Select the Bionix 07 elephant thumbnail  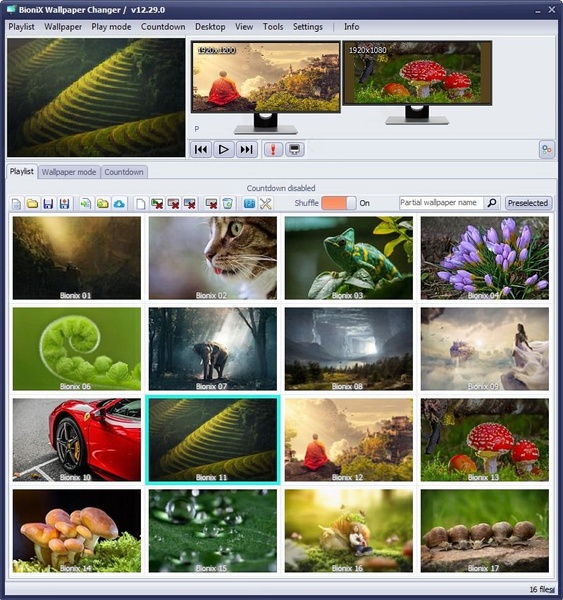coord(213,349)
